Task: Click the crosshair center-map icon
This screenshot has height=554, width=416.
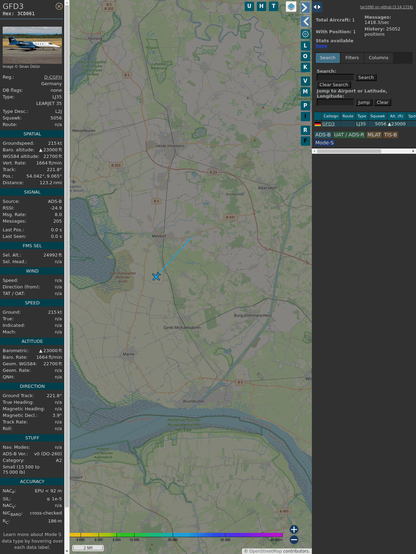Action: pyautogui.click(x=305, y=34)
